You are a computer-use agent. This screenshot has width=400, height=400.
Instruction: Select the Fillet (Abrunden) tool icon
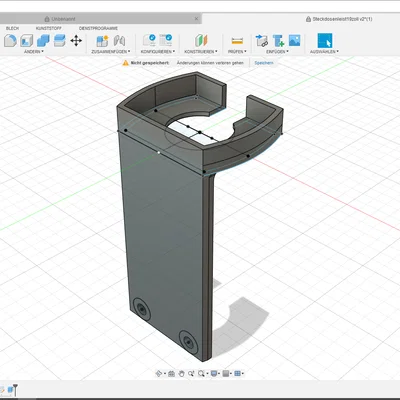[10, 41]
